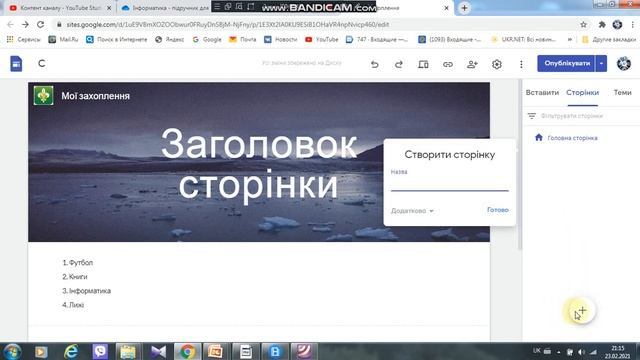Click the Google account avatar
Screen dimensions: 640x360
coord(624,64)
